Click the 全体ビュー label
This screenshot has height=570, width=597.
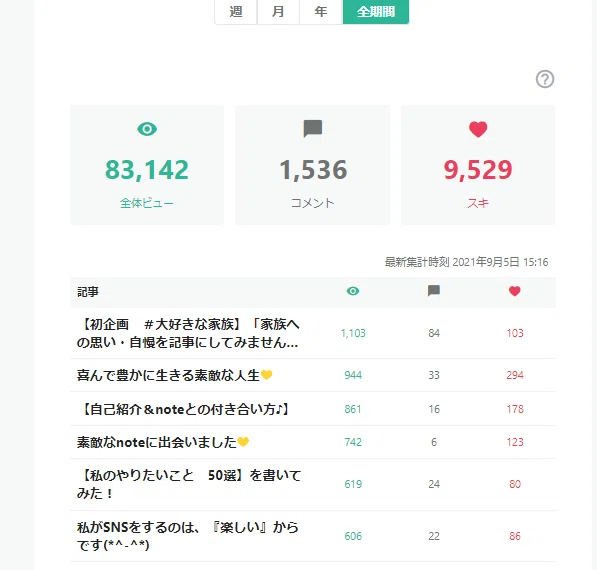(147, 203)
